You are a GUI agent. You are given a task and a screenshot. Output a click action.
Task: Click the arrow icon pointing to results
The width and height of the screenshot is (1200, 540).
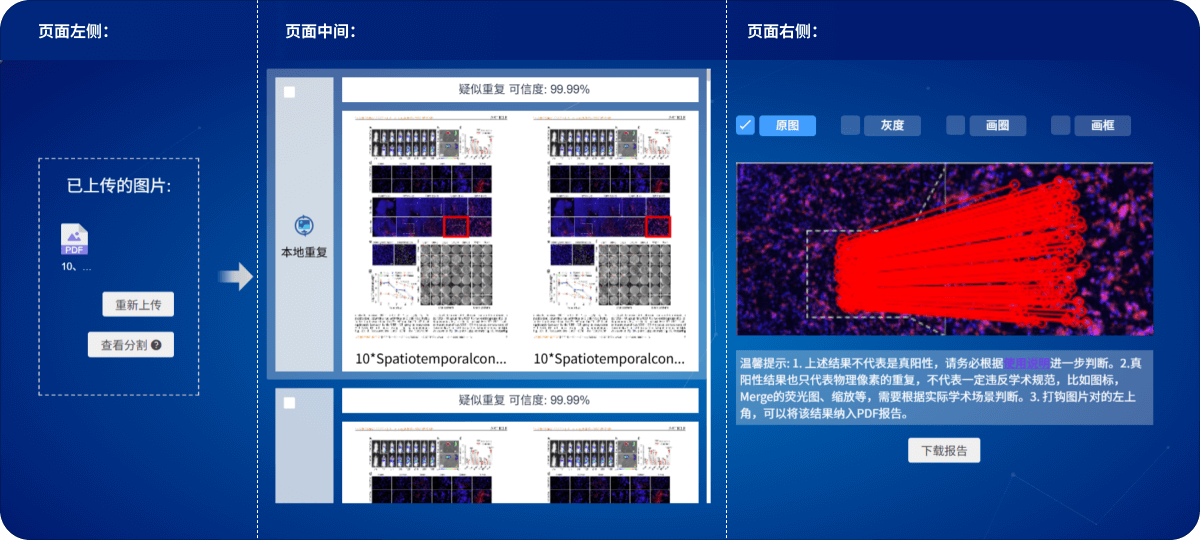pyautogui.click(x=236, y=277)
